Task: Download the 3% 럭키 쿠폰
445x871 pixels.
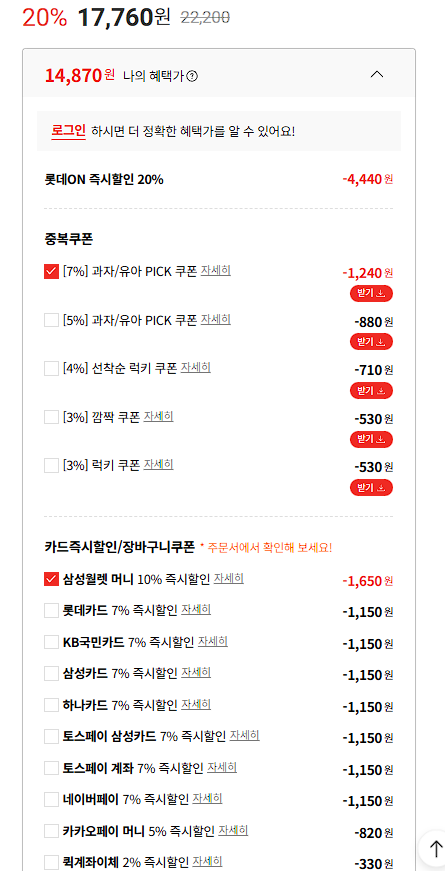Action: (x=371, y=488)
